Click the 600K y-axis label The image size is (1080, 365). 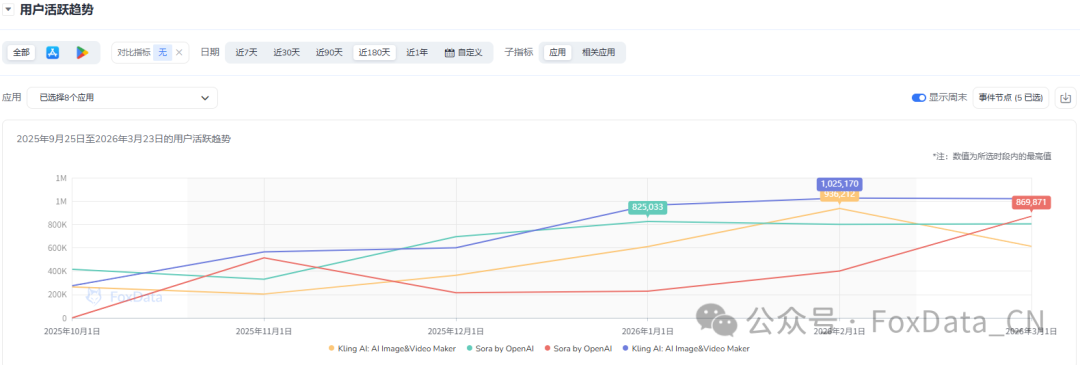[56, 248]
